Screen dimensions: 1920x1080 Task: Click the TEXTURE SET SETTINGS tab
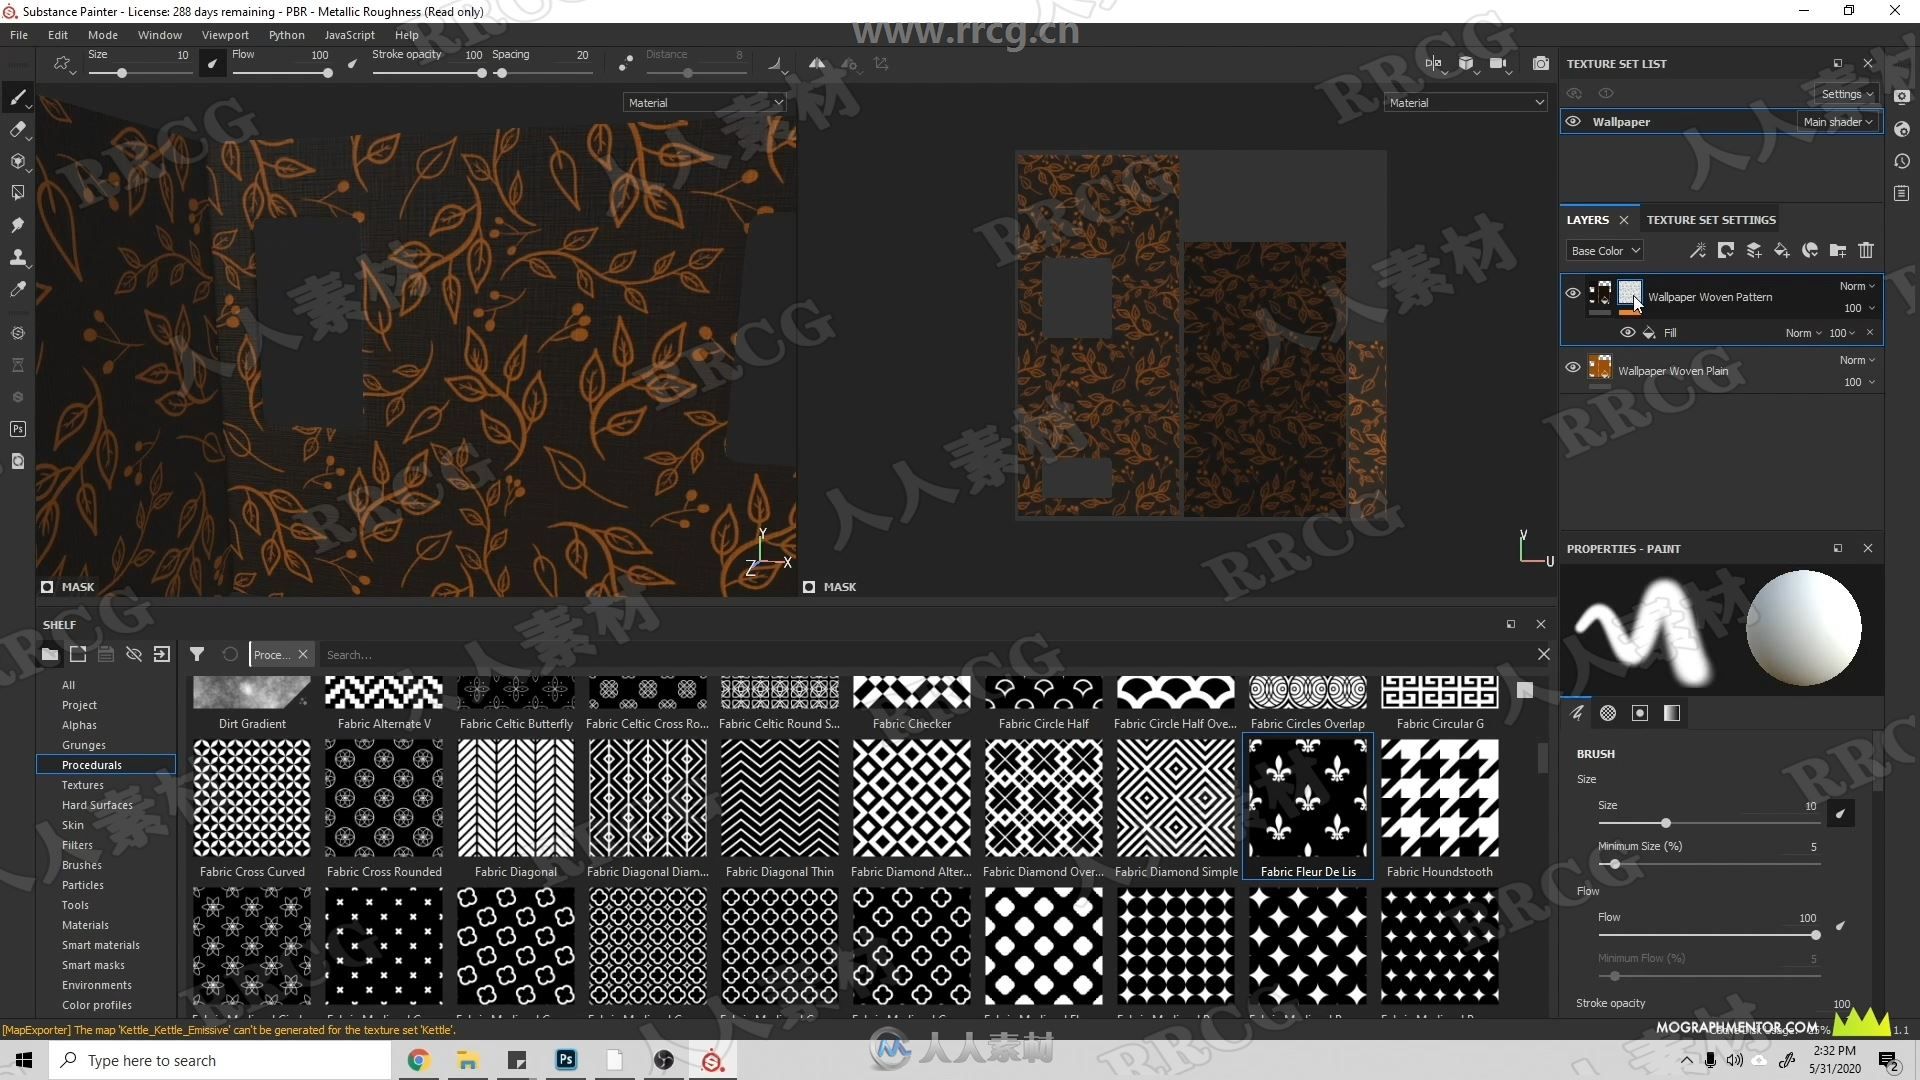(1712, 219)
